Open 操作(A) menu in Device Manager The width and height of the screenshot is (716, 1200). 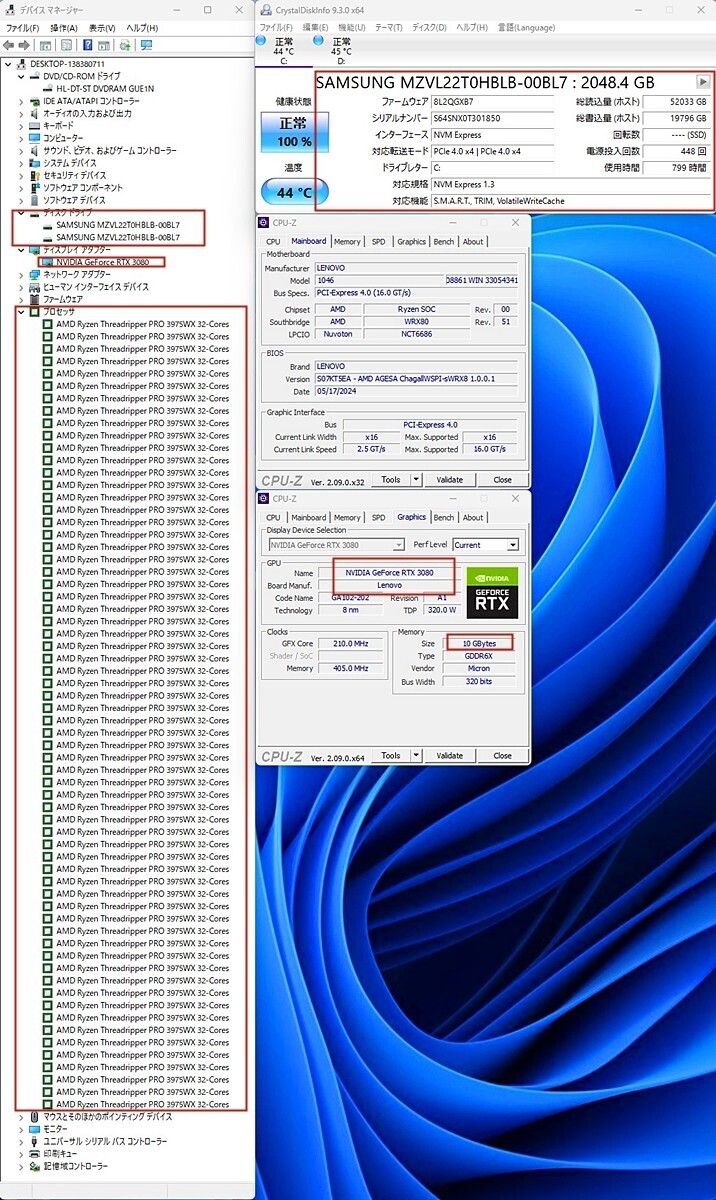pyautogui.click(x=64, y=28)
